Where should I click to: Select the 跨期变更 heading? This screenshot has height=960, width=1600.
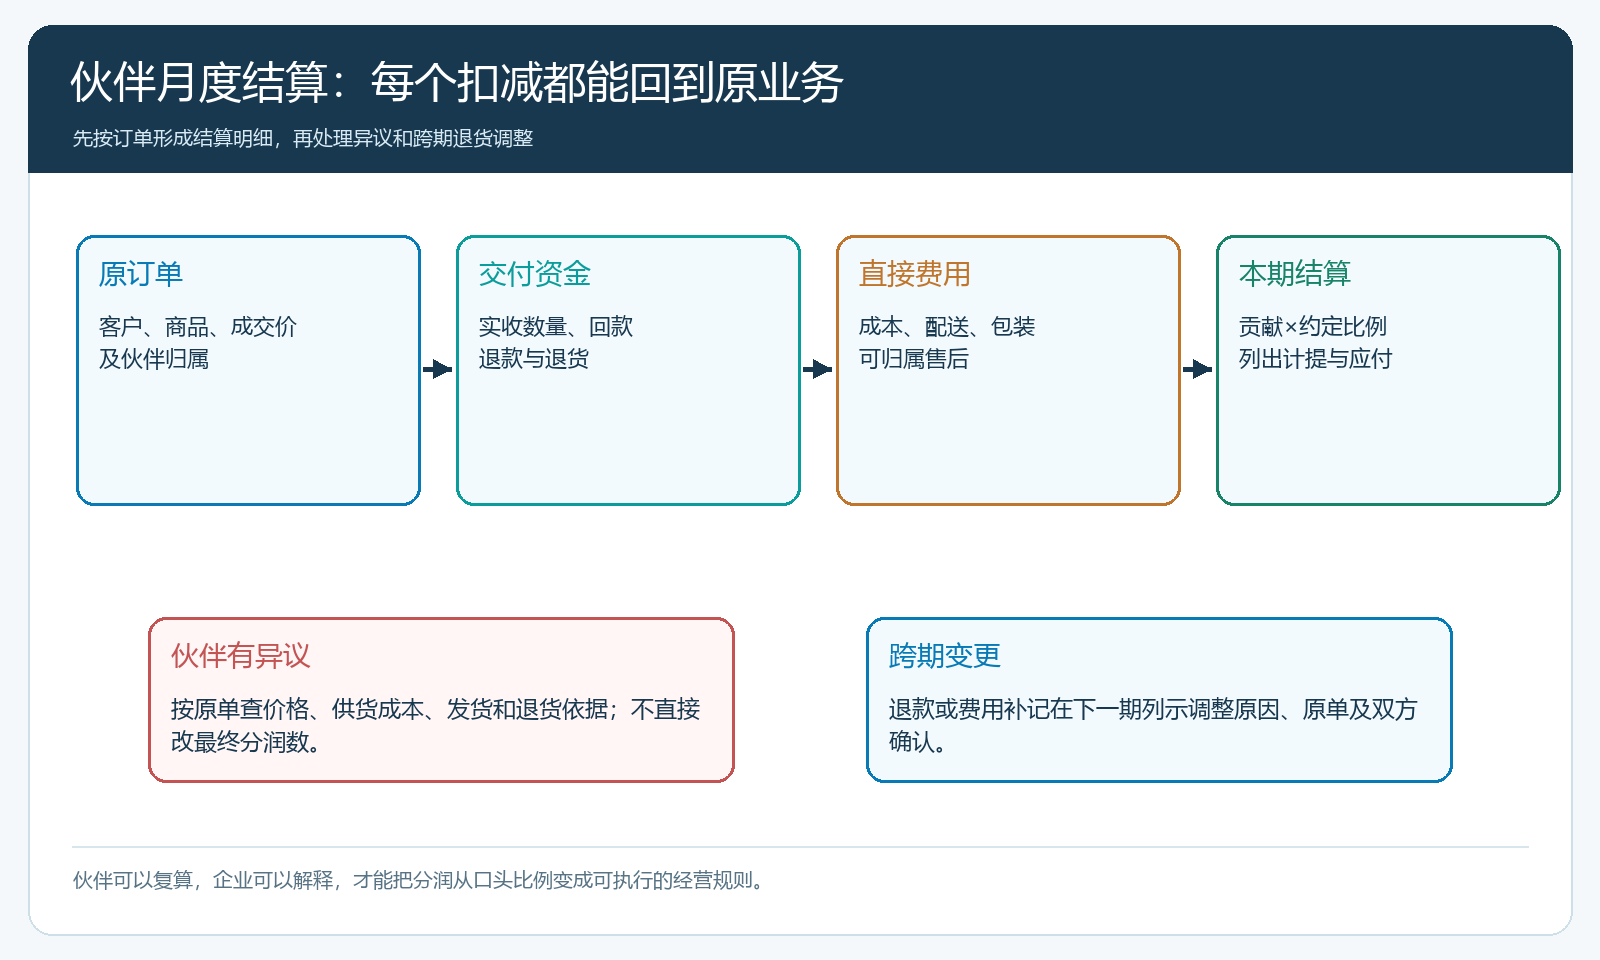point(945,656)
